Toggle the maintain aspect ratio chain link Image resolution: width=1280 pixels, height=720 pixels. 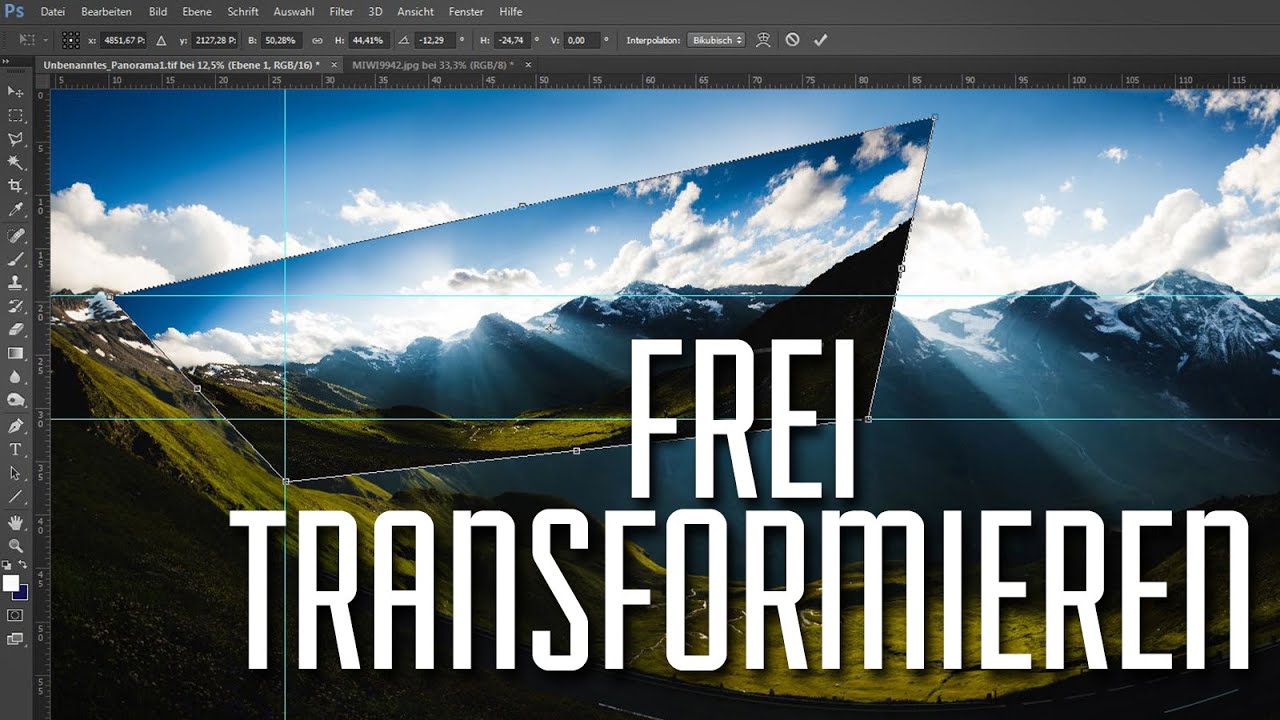pos(317,40)
